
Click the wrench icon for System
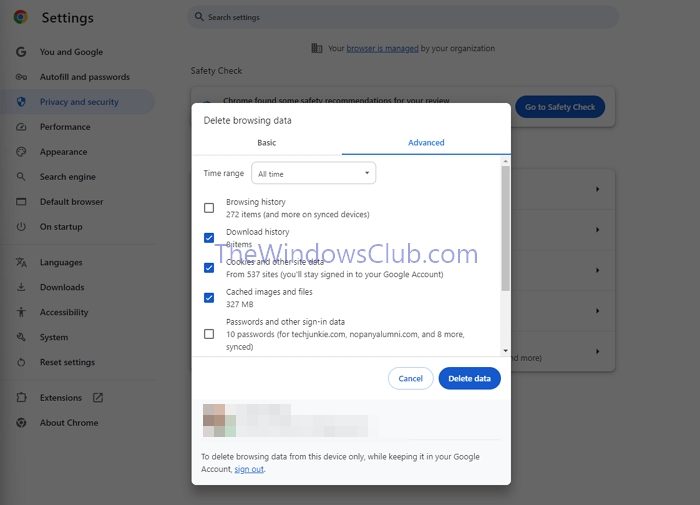pyautogui.click(x=21, y=337)
